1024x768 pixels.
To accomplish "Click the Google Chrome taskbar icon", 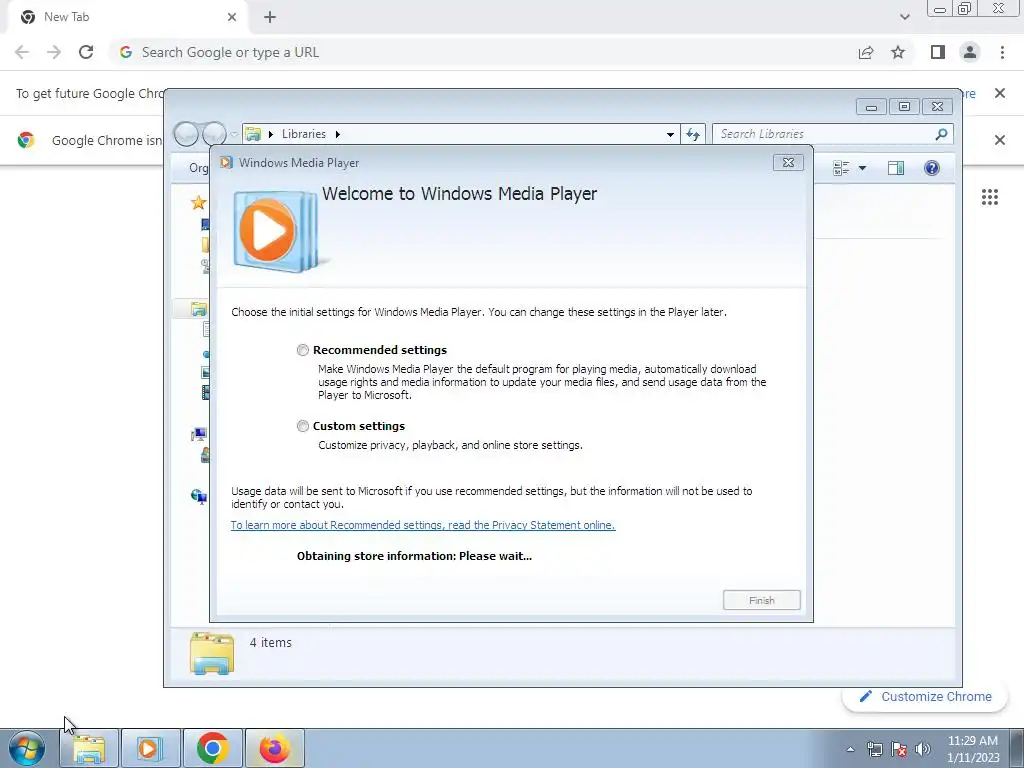I will point(212,748).
